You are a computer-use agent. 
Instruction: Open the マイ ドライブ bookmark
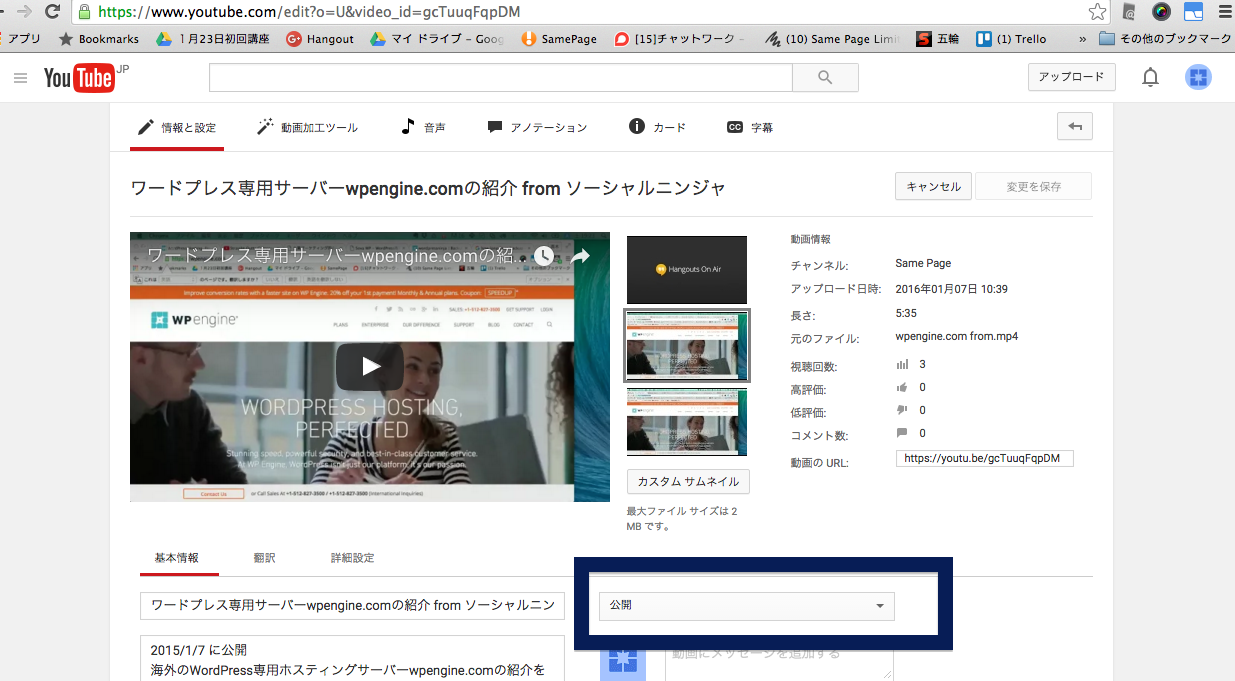pos(437,39)
